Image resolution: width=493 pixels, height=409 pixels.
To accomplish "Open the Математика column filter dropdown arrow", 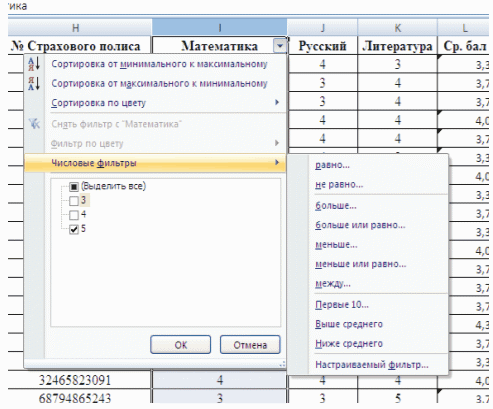I will tap(280, 46).
